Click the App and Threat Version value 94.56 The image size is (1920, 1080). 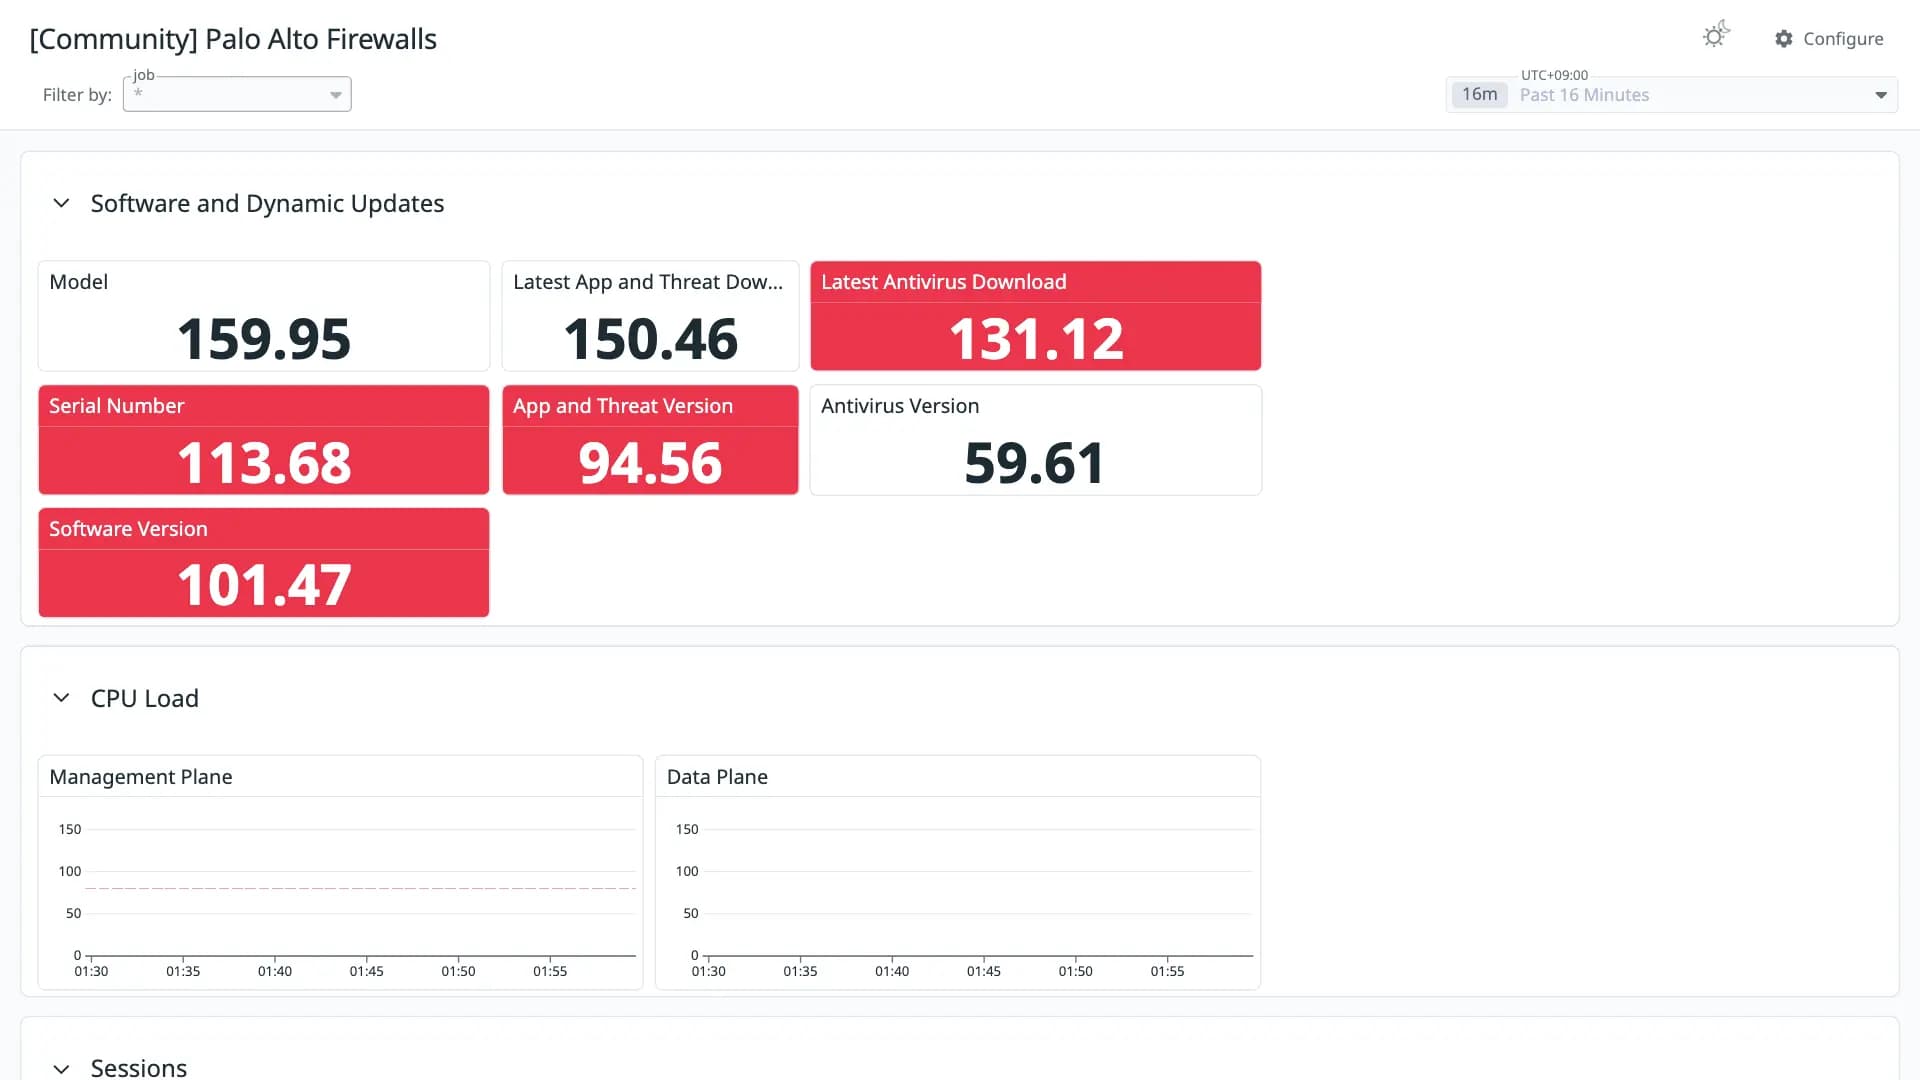pos(650,463)
